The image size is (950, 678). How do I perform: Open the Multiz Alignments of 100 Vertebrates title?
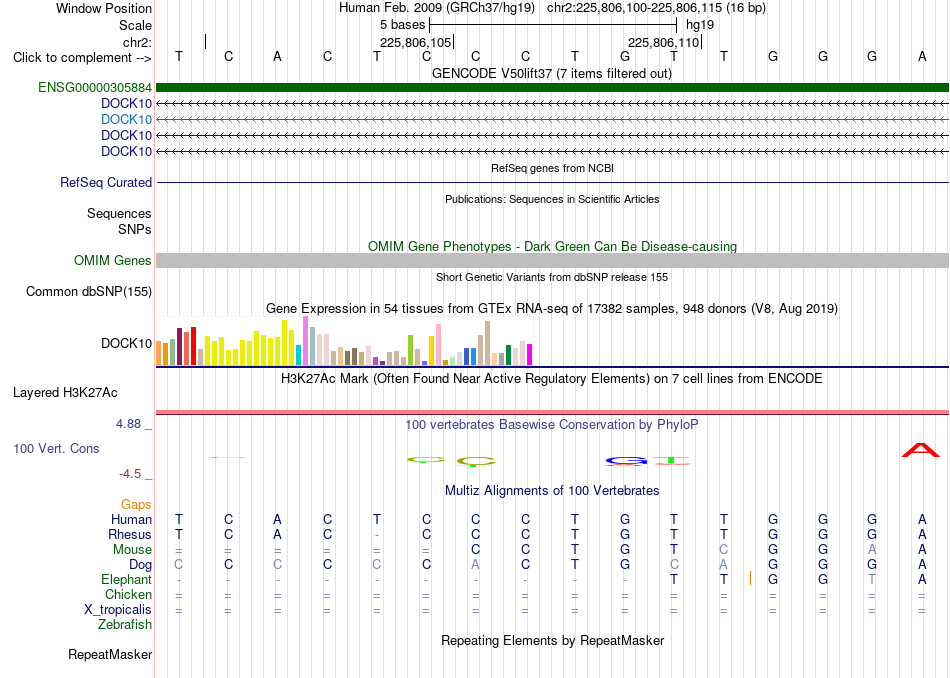pyautogui.click(x=552, y=491)
